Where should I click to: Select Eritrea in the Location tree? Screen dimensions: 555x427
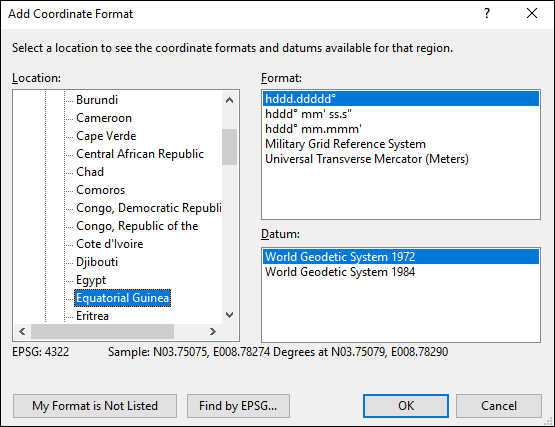coord(92,316)
